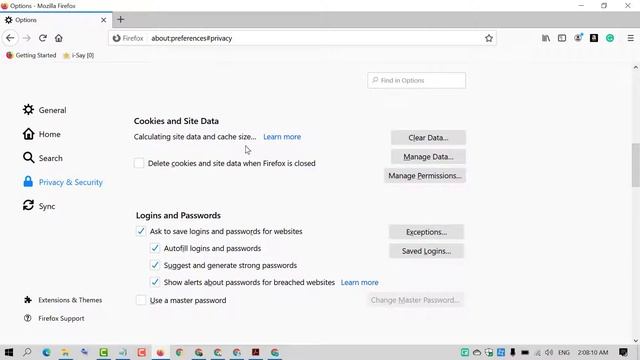
Task: Open the Sync settings category
Action: tap(39, 206)
